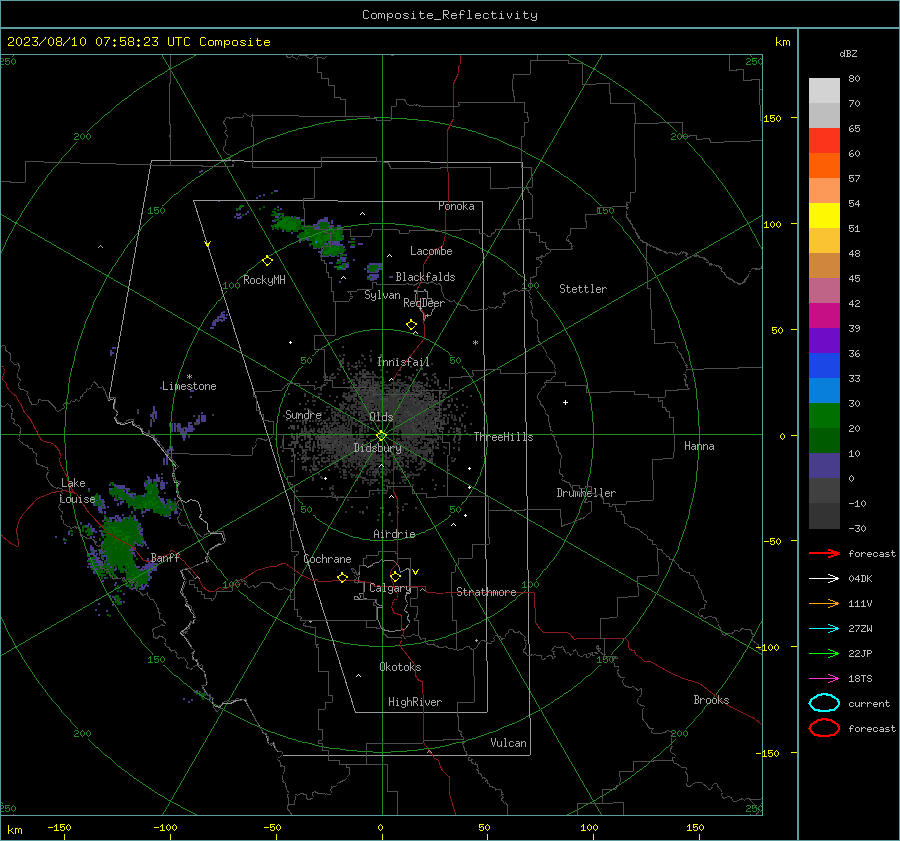This screenshot has height=841, width=900.
Task: Click the Composite_Reflectivity title
Action: pos(450,15)
